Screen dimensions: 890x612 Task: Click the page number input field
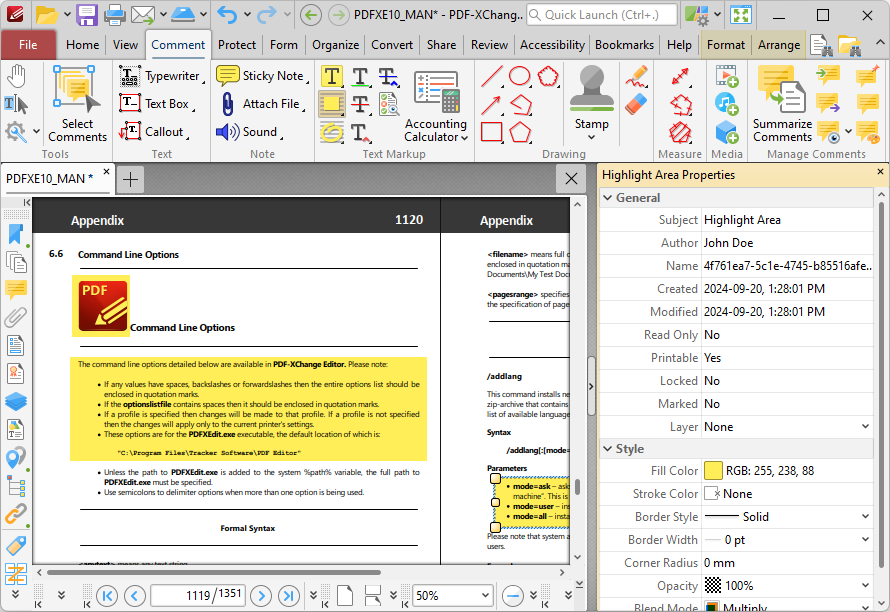199,596
